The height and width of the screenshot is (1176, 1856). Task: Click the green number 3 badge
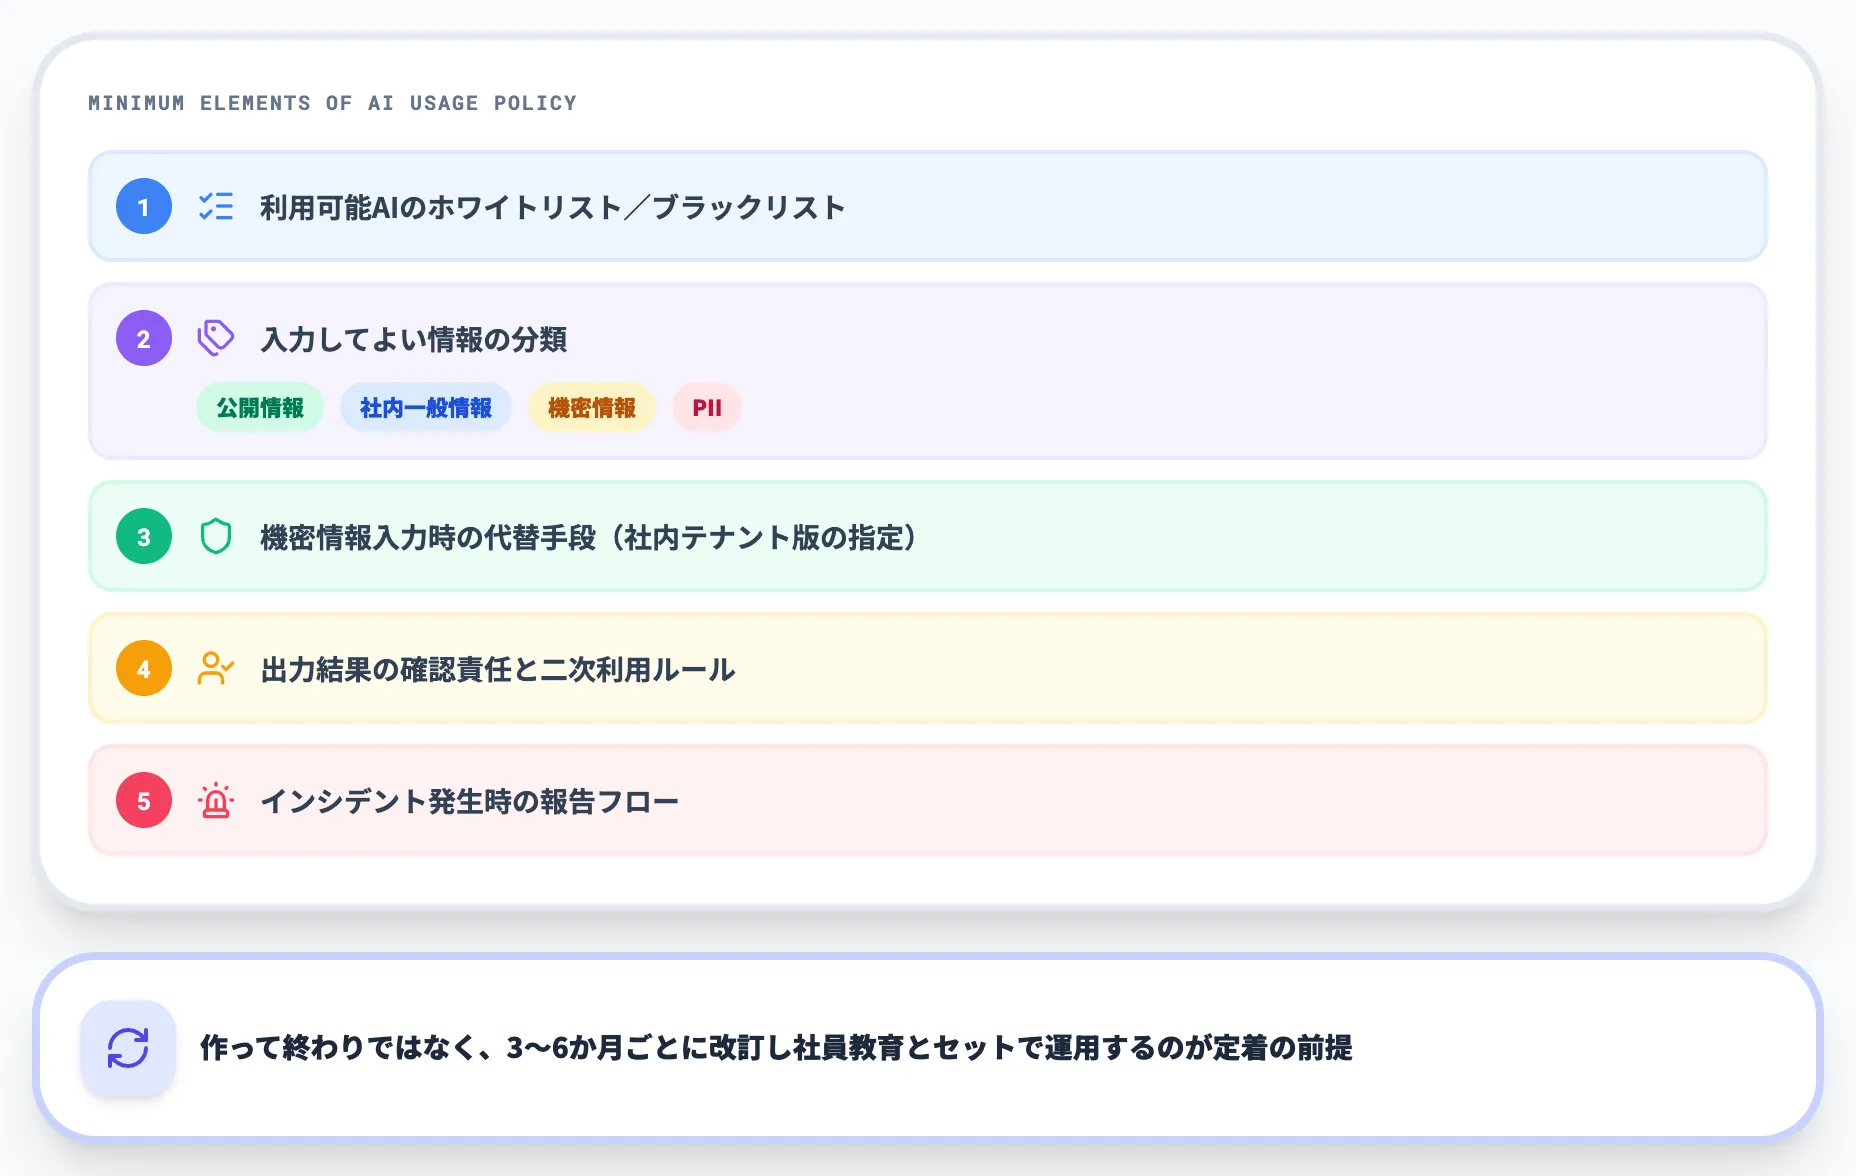coord(144,536)
